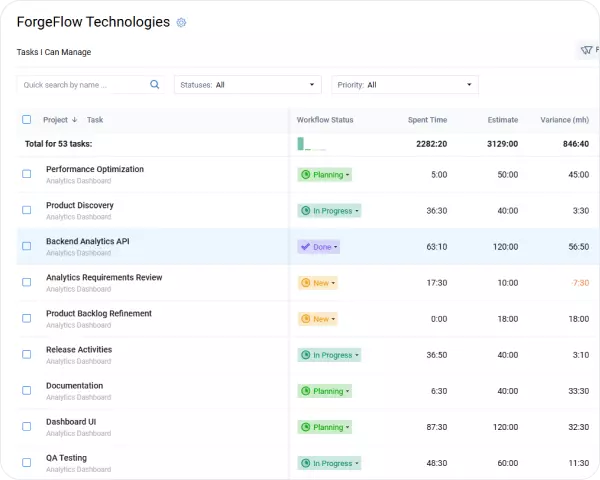Image resolution: width=600 pixels, height=480 pixels.
Task: Open settings gear next to ForgeFlow Technologies
Action: 181,23
